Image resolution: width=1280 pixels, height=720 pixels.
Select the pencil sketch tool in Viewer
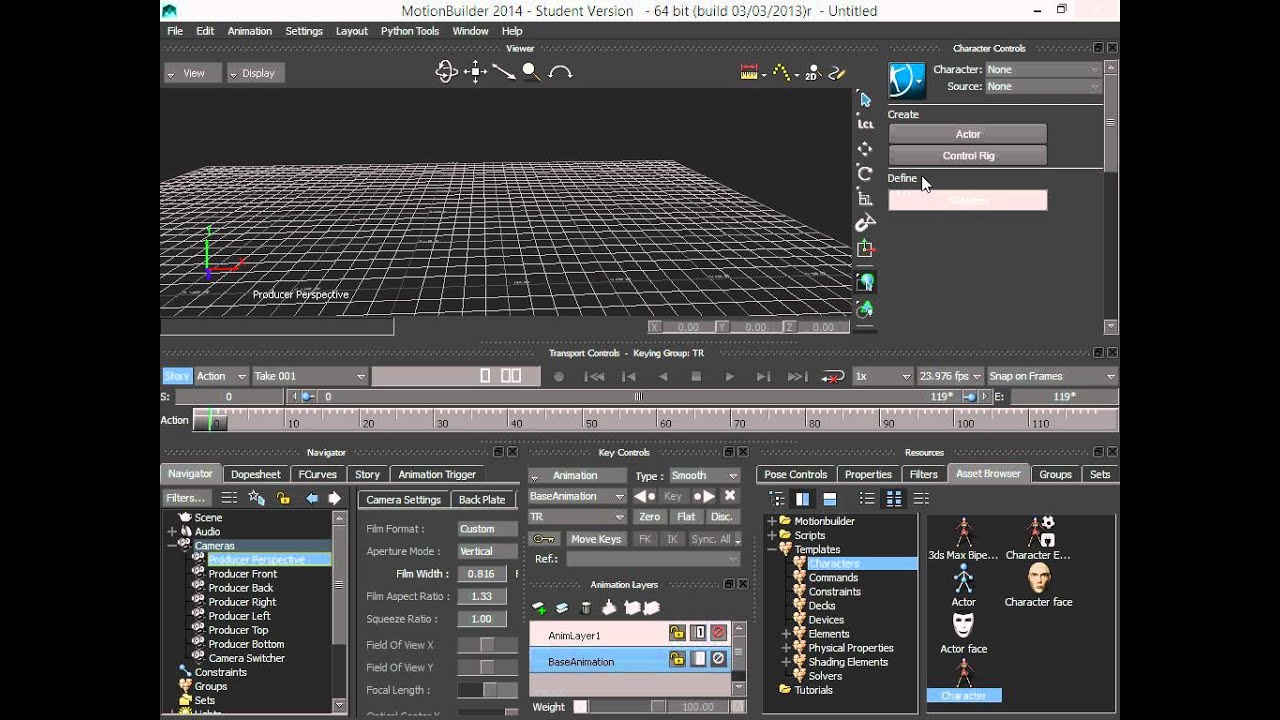838,72
